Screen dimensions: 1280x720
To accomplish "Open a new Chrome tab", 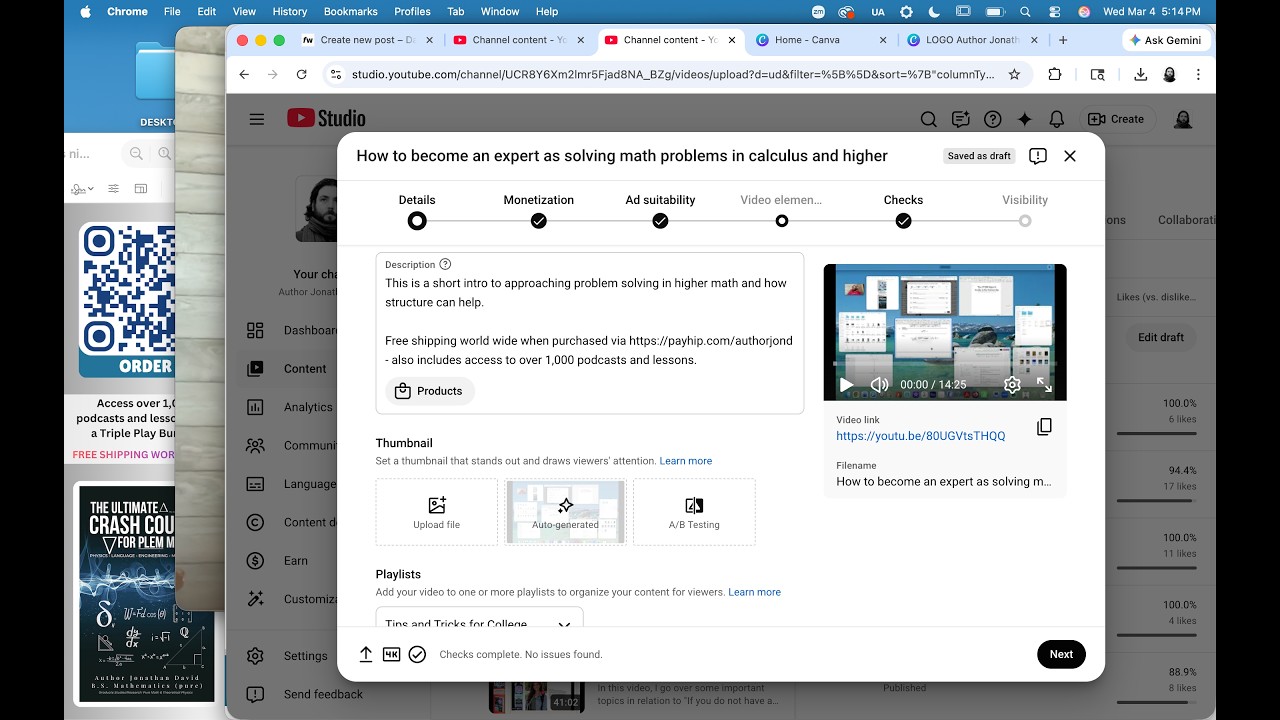I will click(x=1062, y=40).
